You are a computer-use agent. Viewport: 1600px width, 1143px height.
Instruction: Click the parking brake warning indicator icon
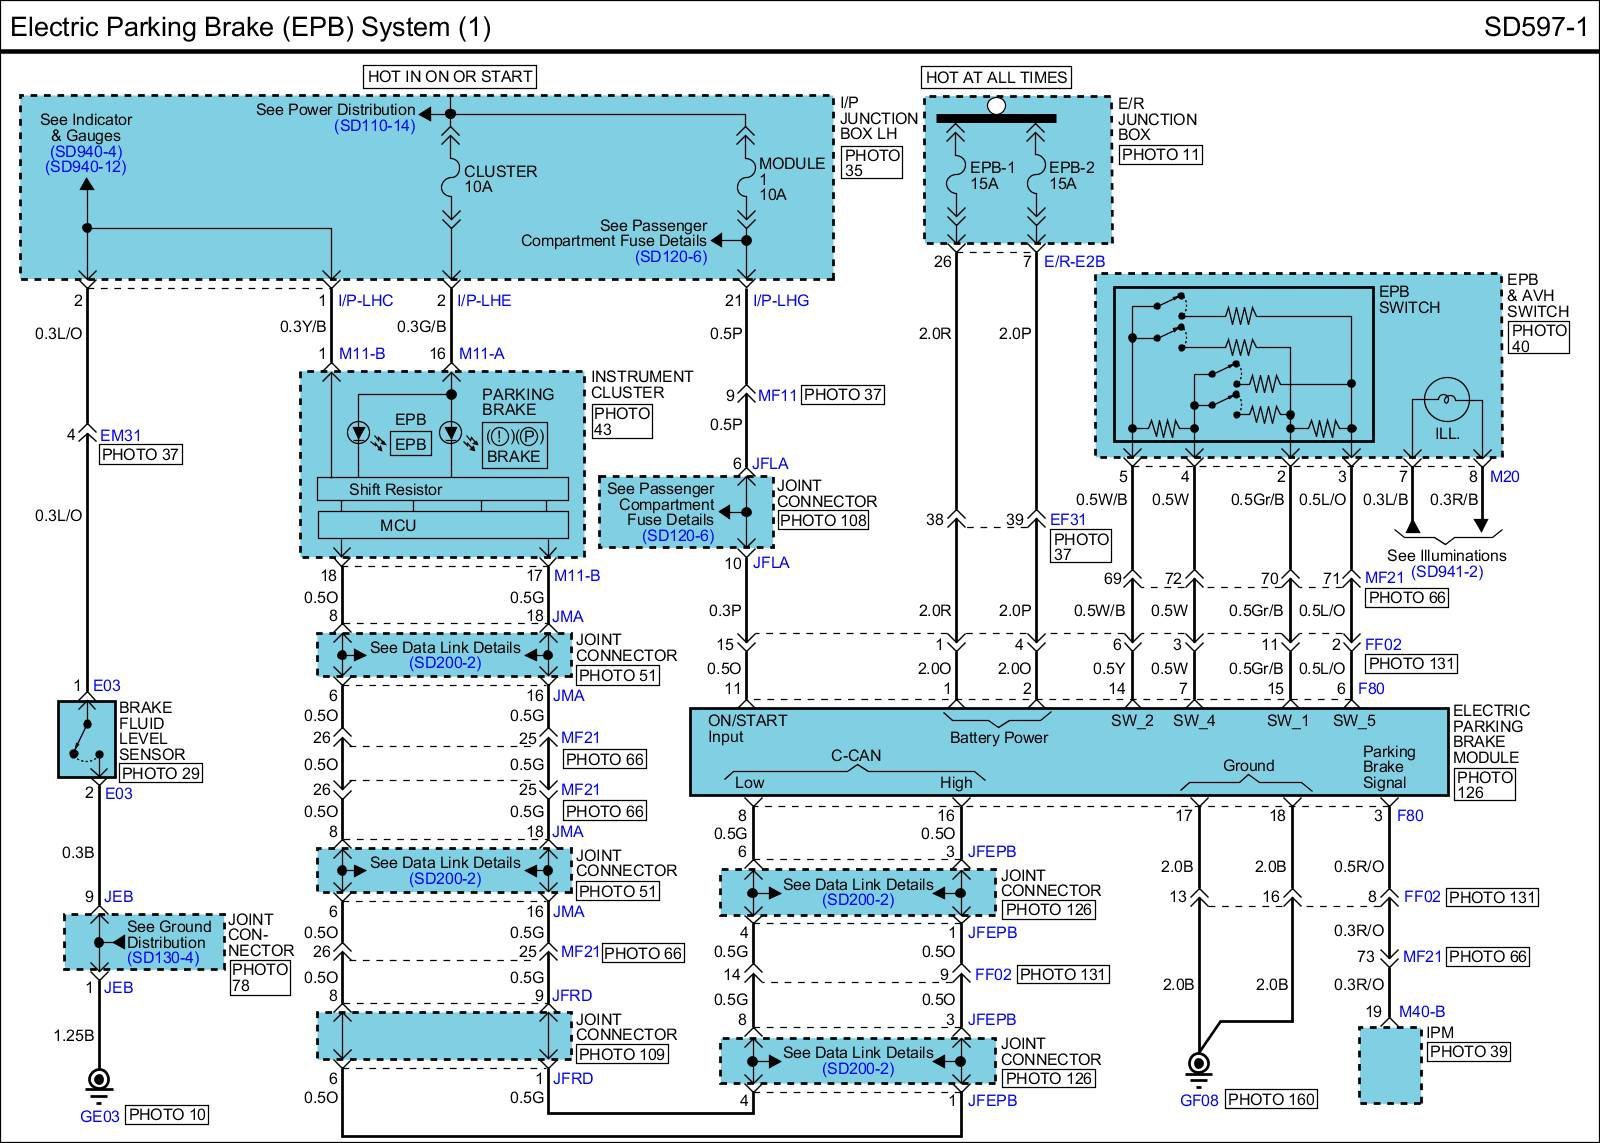[x=513, y=436]
